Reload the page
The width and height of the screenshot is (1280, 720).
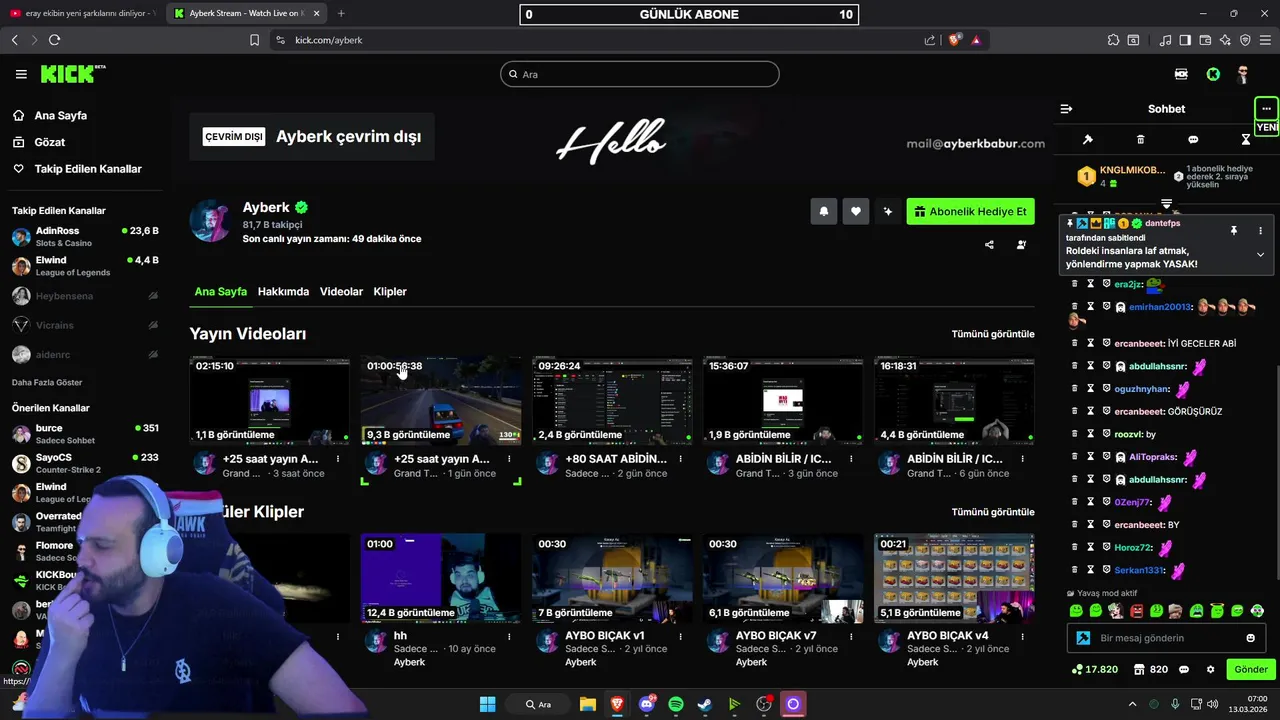54,40
